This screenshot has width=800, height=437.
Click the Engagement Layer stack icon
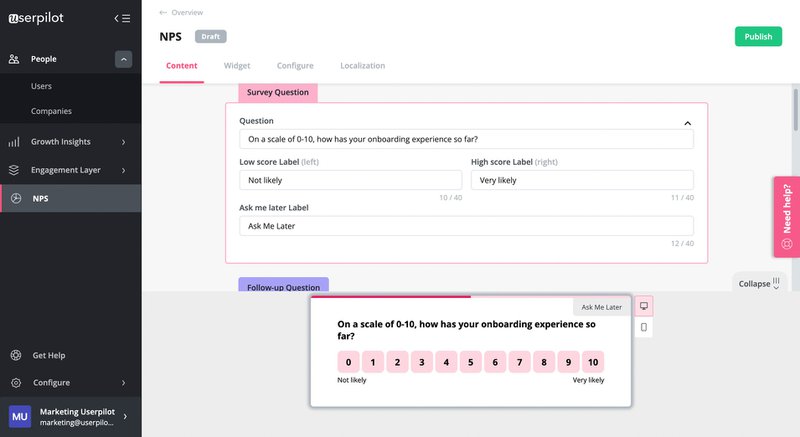pos(15,170)
